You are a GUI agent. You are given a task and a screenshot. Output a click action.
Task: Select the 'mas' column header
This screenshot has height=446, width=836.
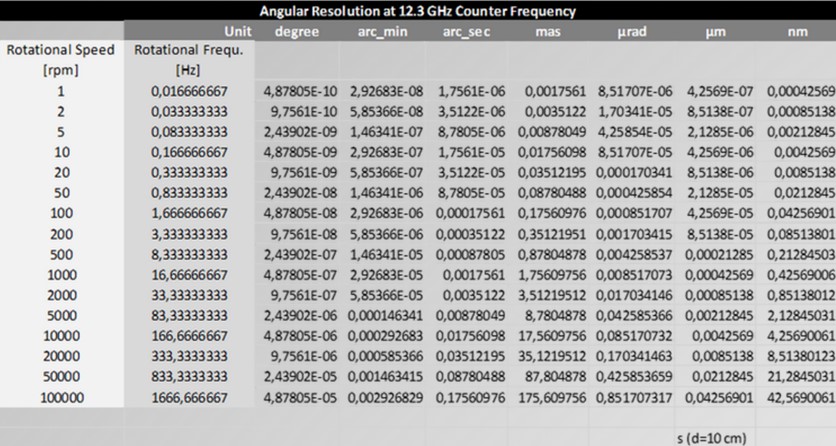click(547, 31)
